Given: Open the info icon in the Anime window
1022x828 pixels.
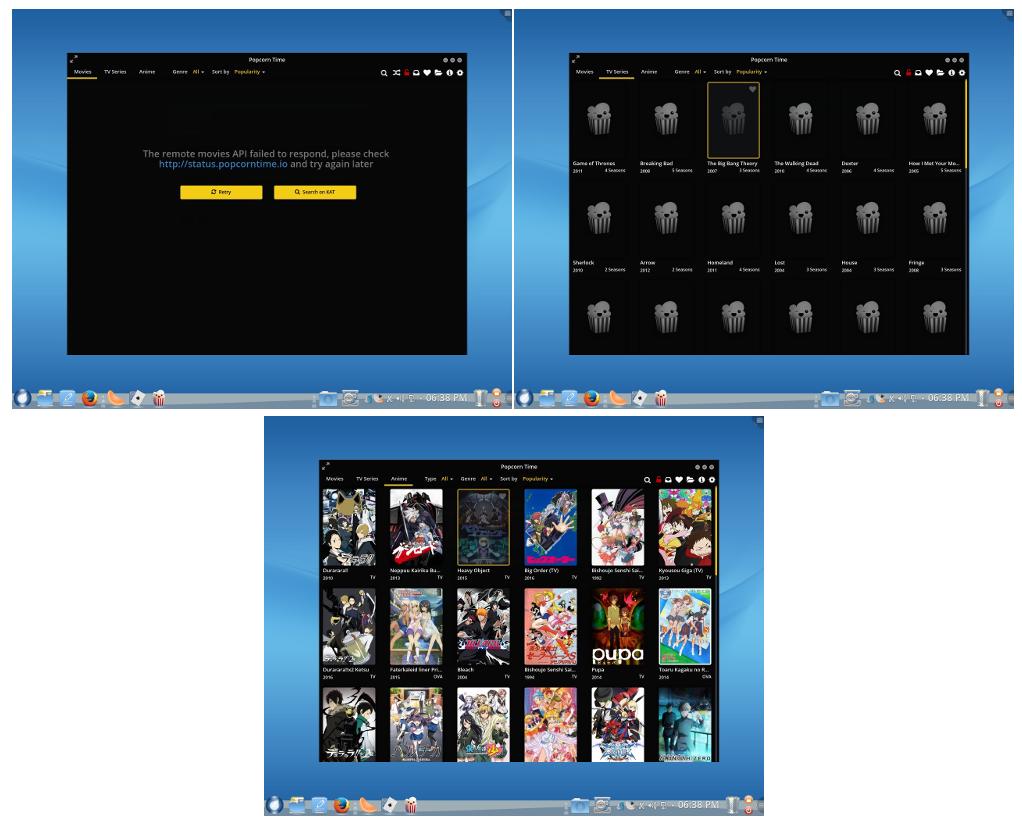Looking at the screenshot, I should 701,480.
